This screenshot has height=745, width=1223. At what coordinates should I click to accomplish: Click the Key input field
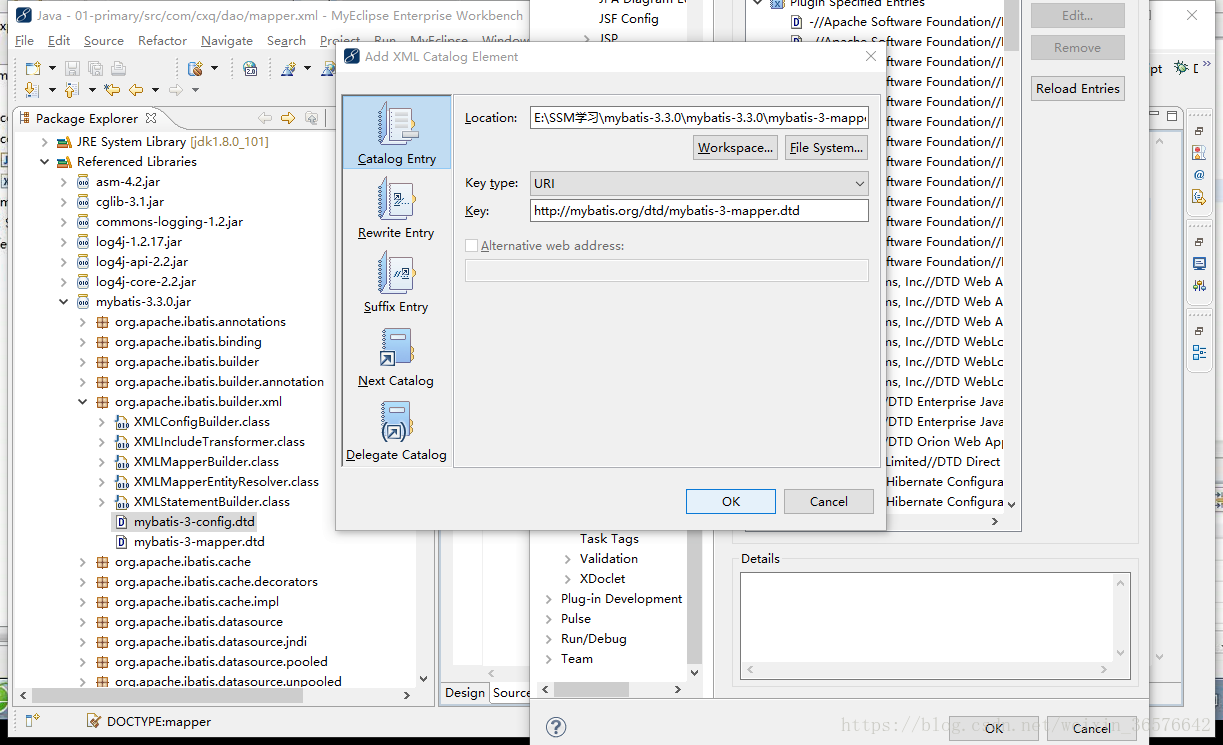coord(699,211)
